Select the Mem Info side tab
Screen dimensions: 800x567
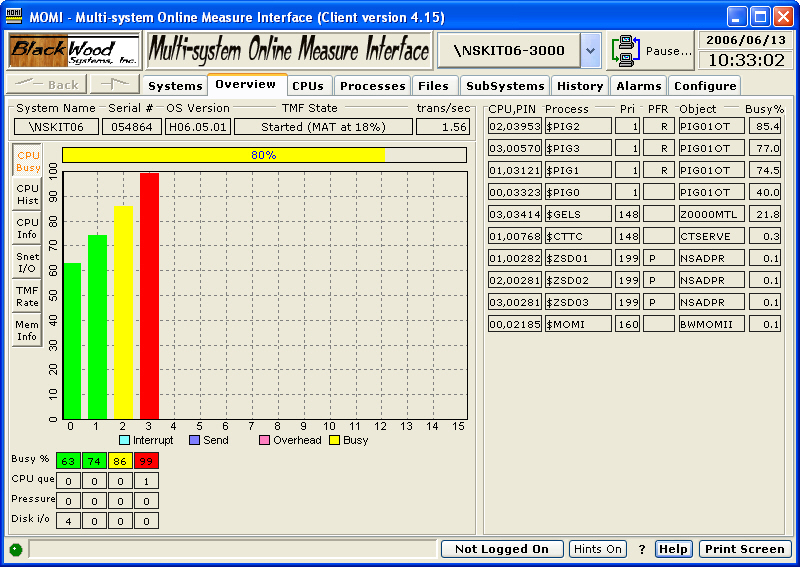tap(27, 330)
